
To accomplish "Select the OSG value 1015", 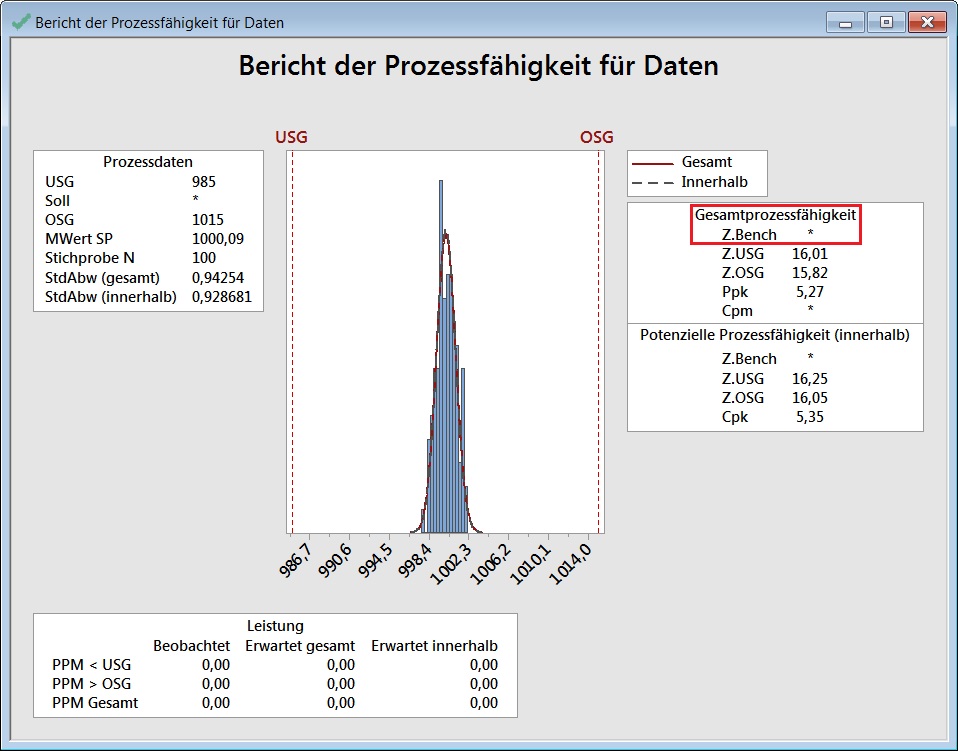I will click(208, 219).
